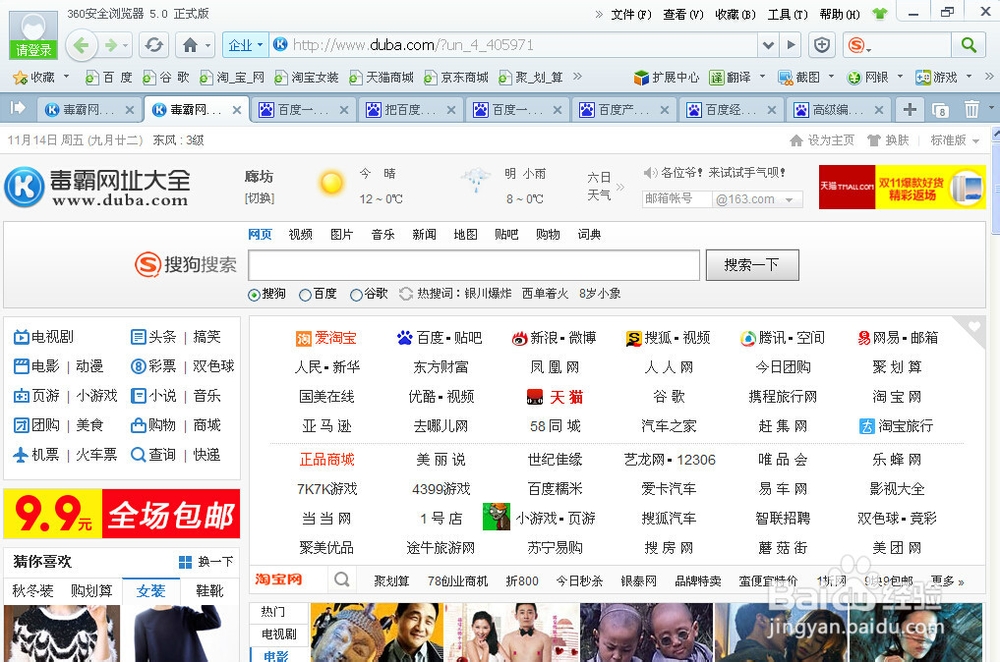The image size is (1000, 662).
Task: Open 扩展中心 extension center
Action: pyautogui.click(x=666, y=78)
